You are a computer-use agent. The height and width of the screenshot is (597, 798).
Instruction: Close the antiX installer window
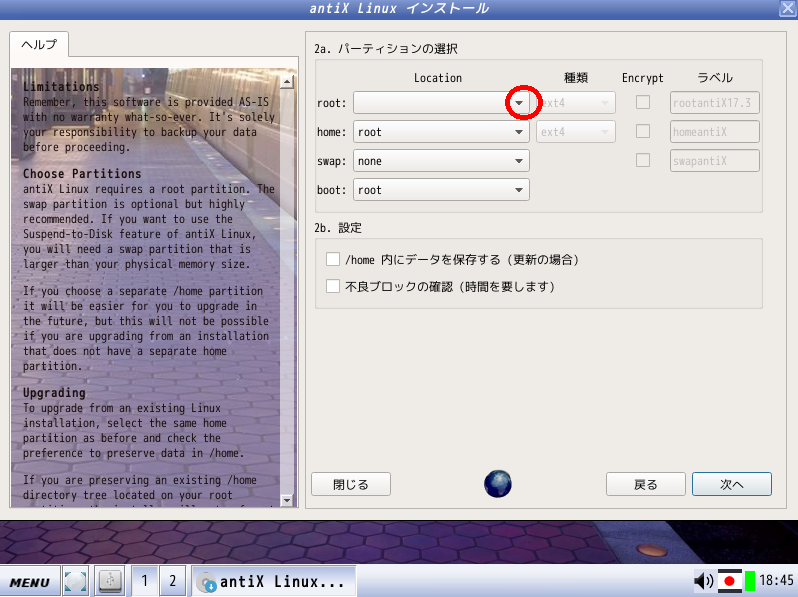[787, 9]
